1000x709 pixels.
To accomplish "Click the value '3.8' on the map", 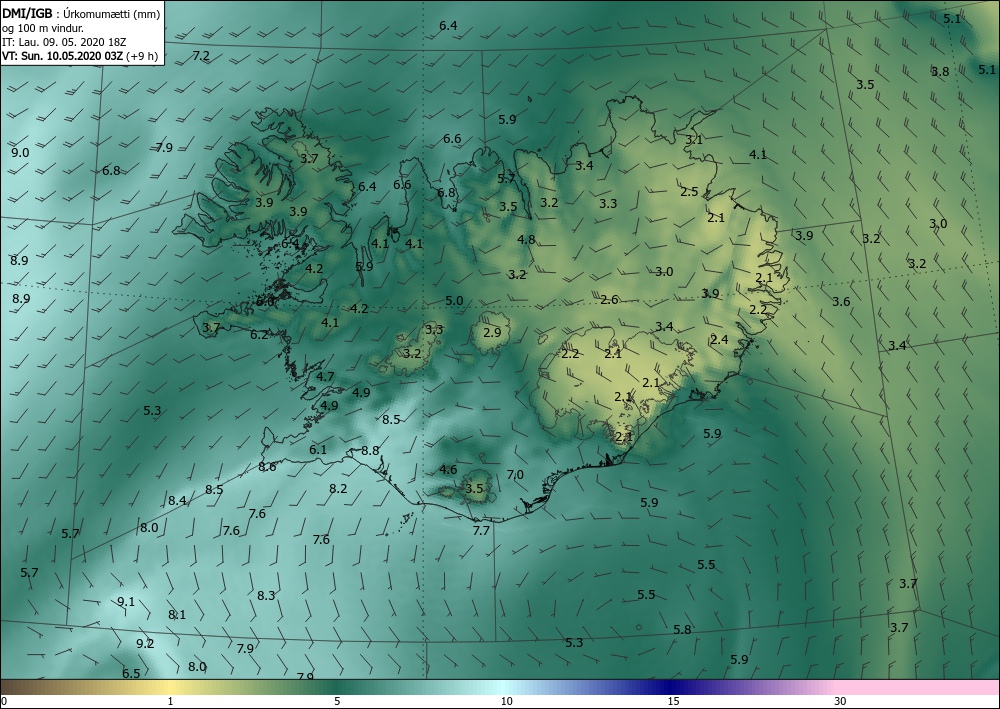I will pos(940,72).
